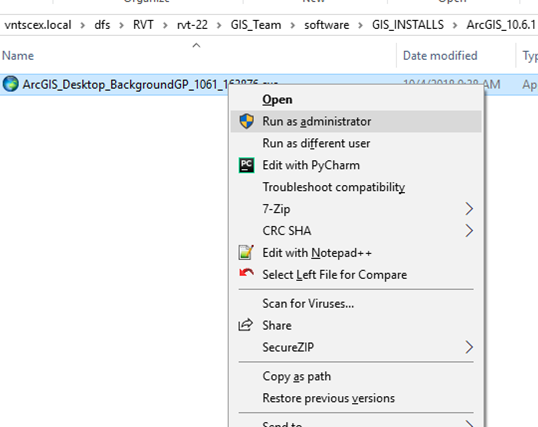Select Run as administrator
The image size is (538, 427).
[356, 121]
